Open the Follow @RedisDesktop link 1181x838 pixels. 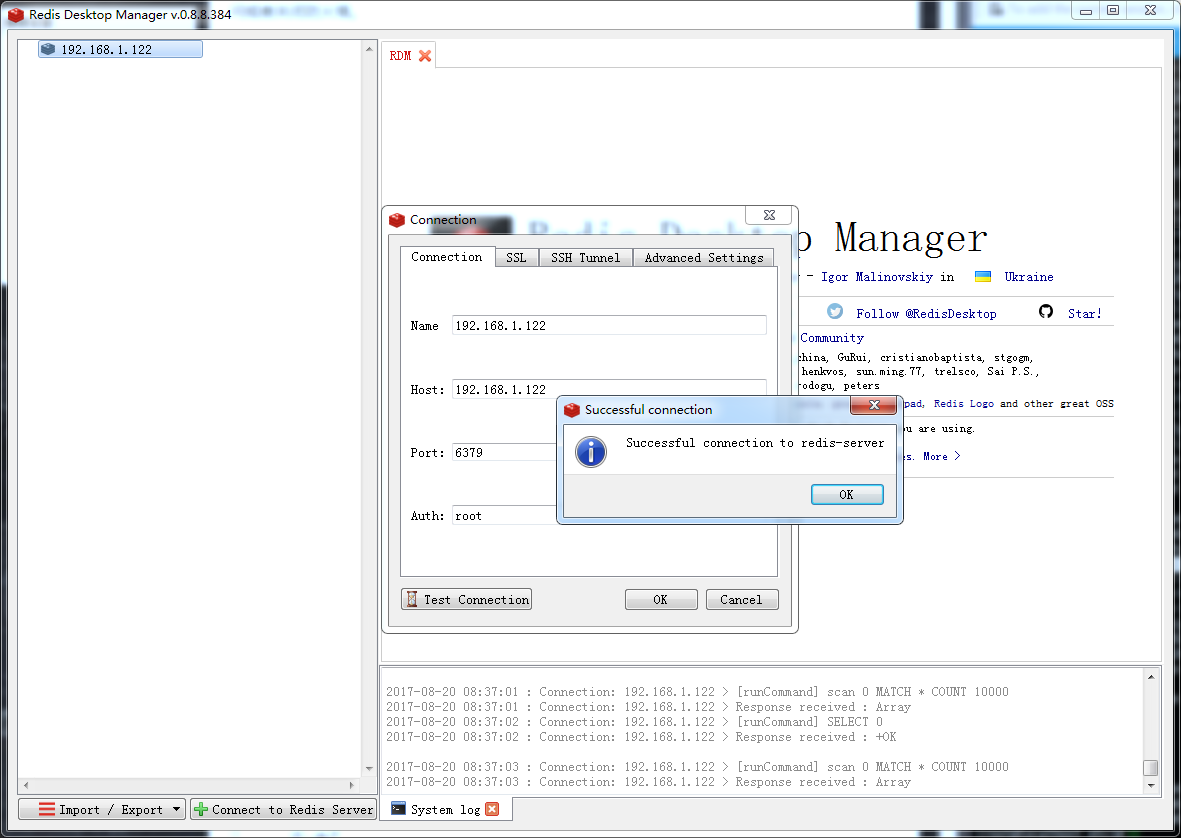tap(926, 314)
